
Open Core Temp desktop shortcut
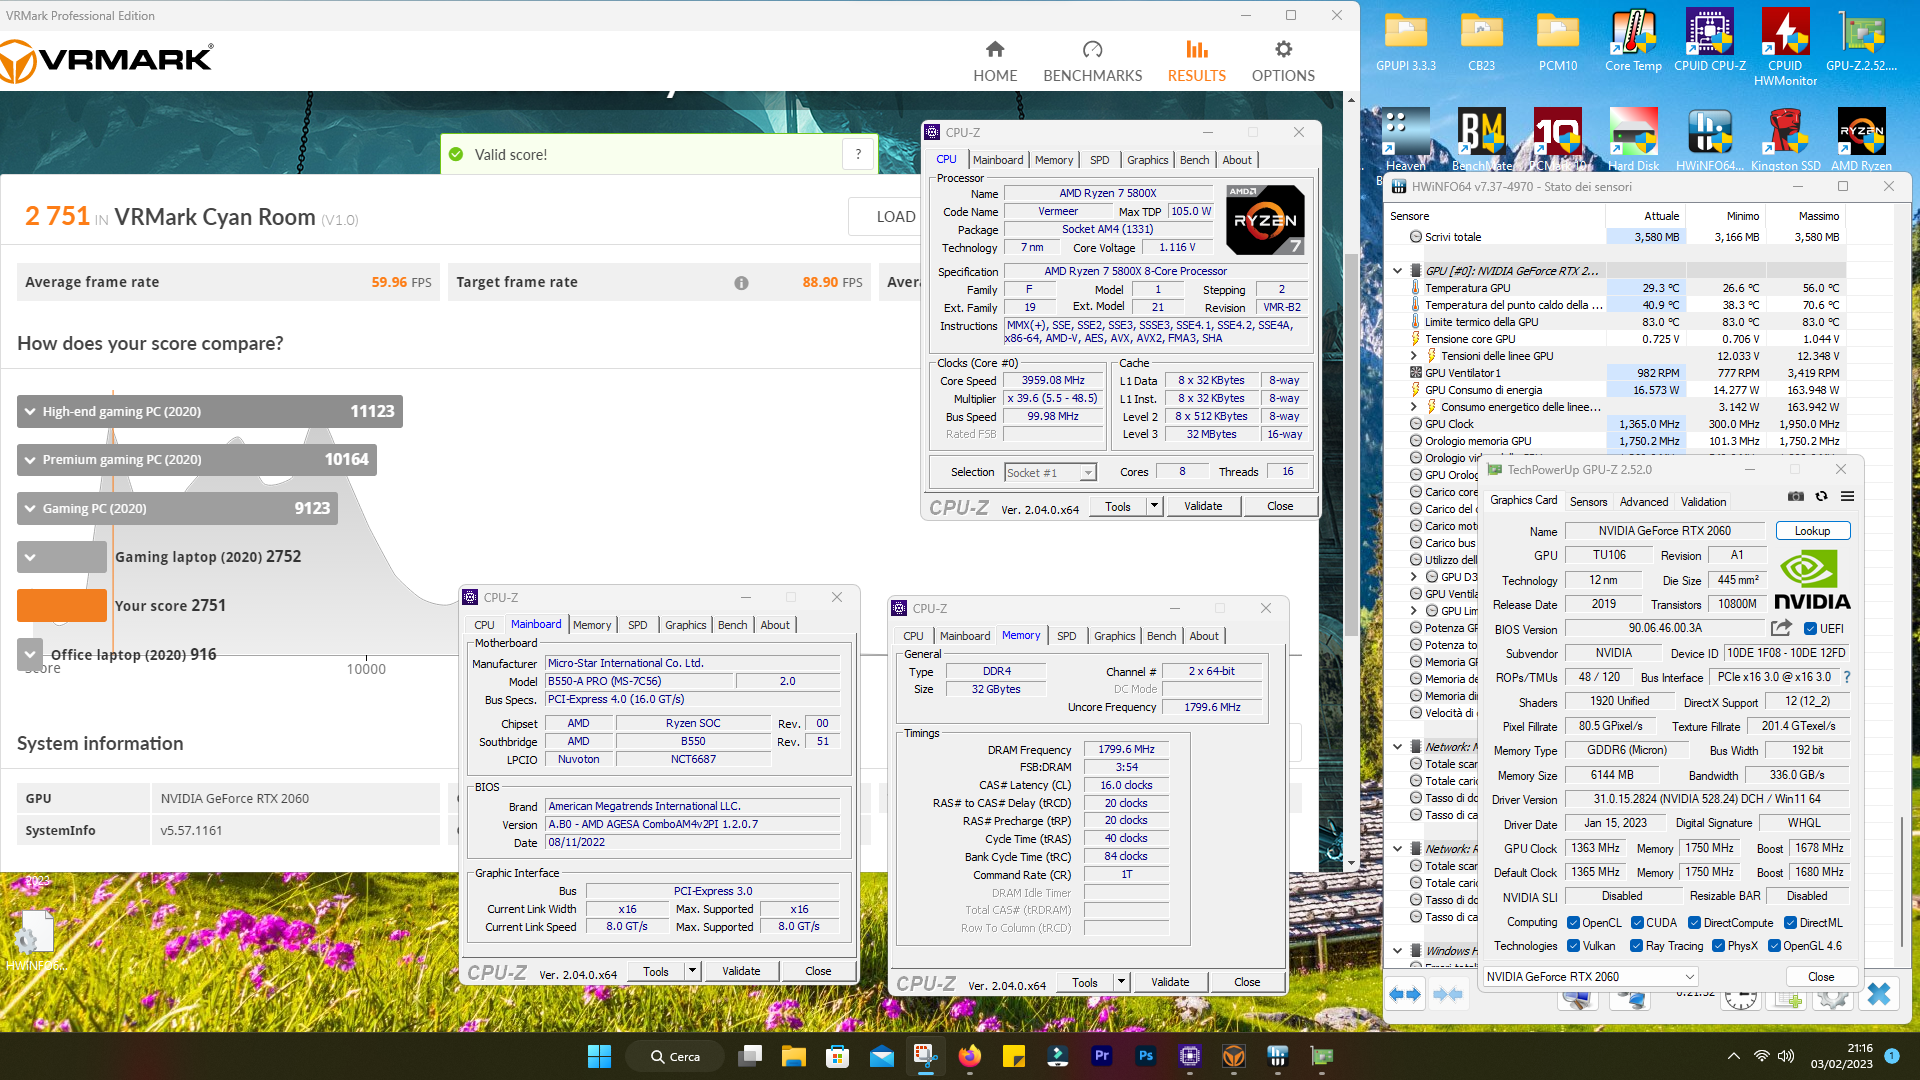coord(1633,42)
